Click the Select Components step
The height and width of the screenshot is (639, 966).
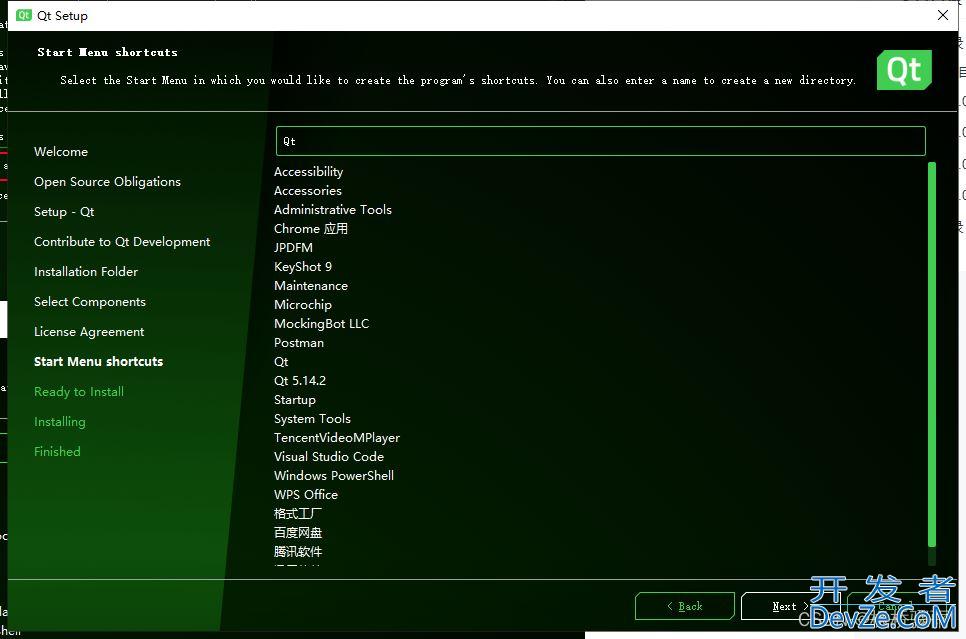click(90, 302)
